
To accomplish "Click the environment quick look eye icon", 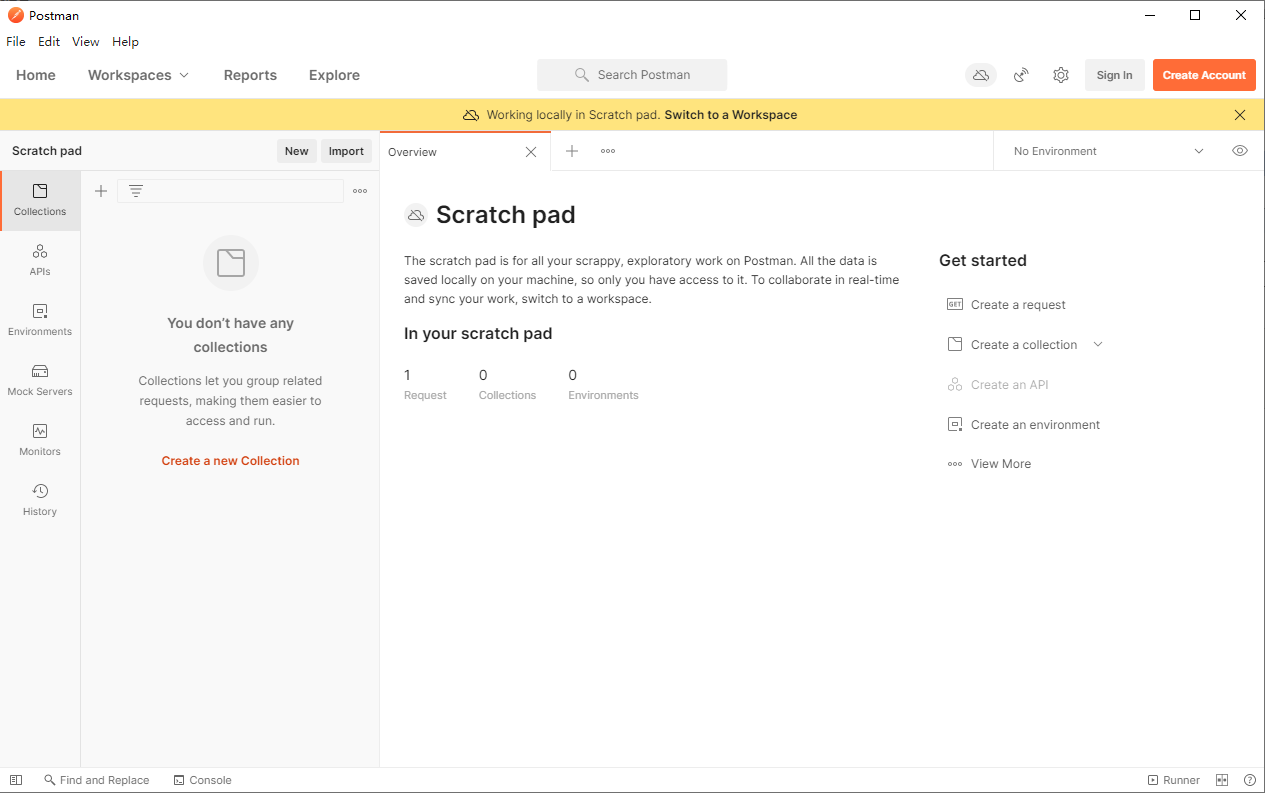I will pos(1240,151).
